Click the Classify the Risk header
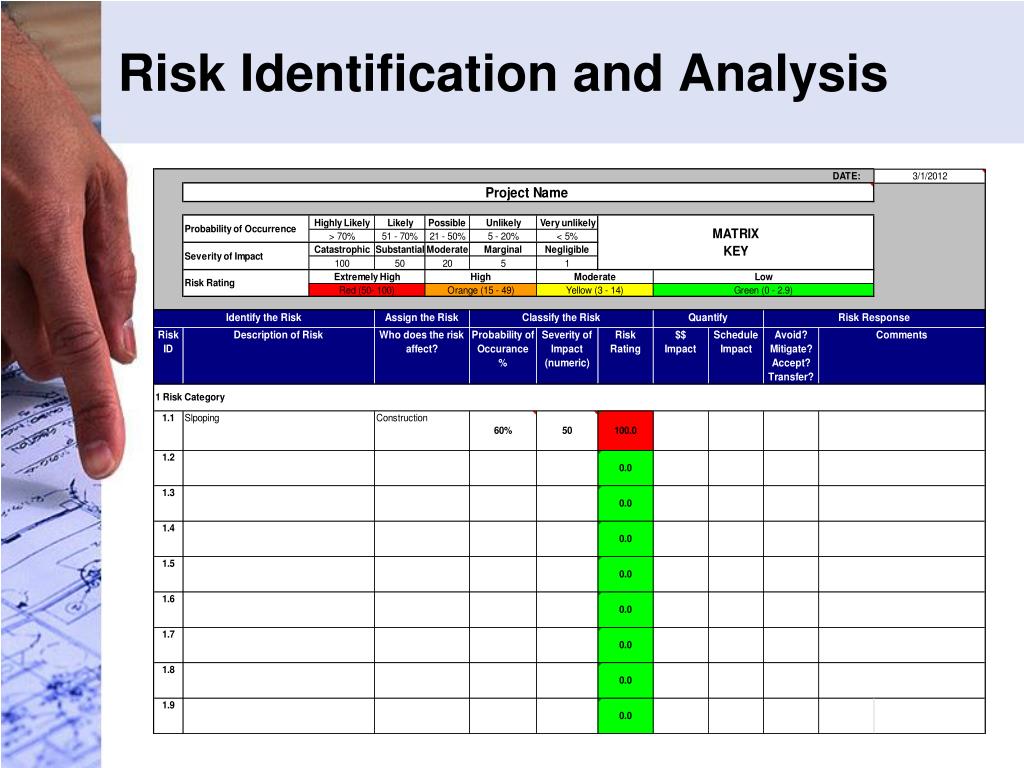This screenshot has width=1024, height=768. [x=561, y=317]
